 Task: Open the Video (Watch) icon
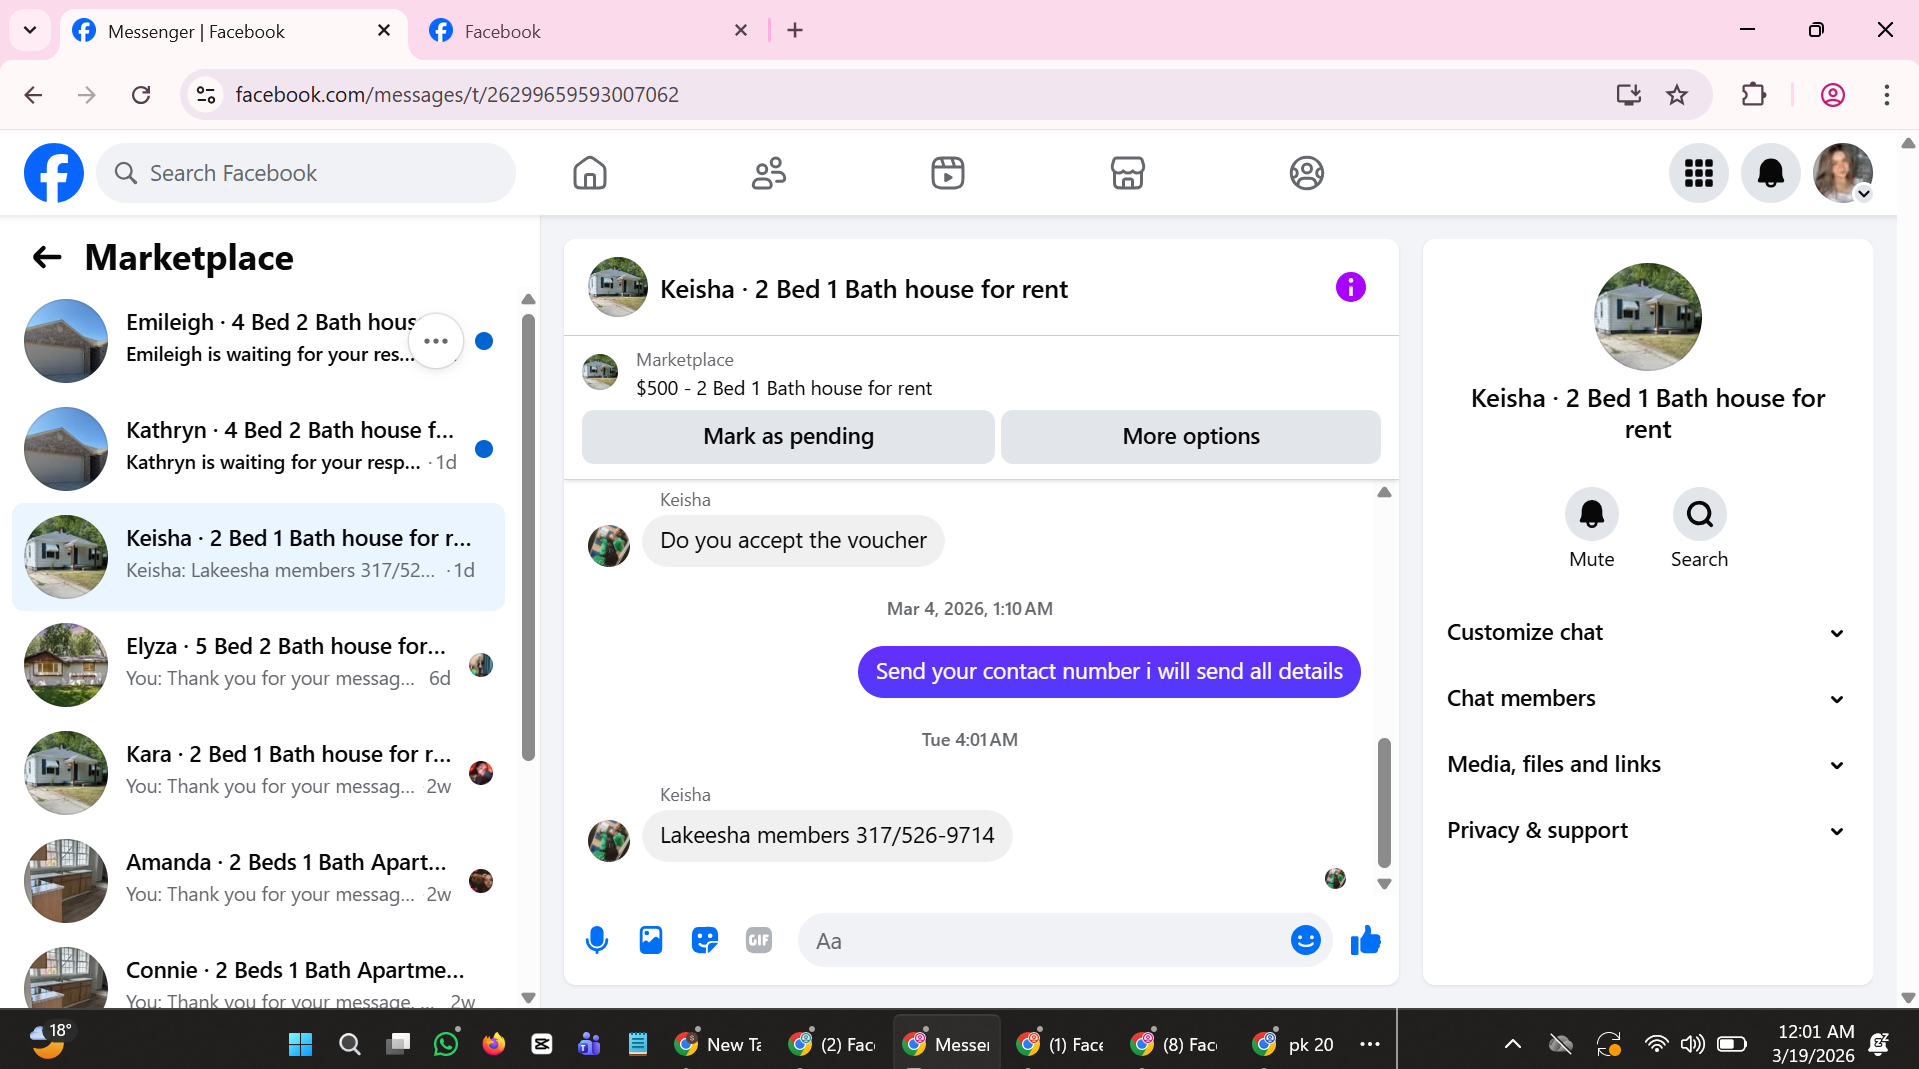click(948, 173)
